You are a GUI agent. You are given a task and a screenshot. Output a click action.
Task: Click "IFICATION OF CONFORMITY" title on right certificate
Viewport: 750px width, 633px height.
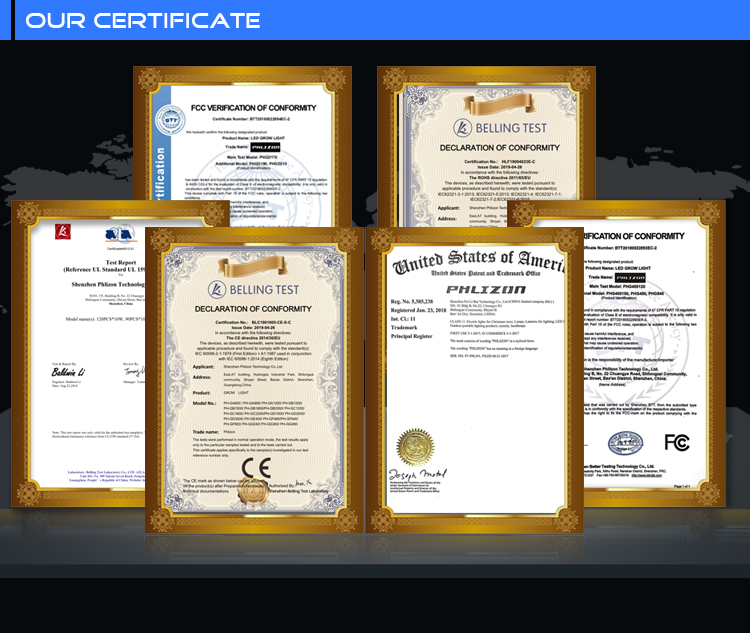pyautogui.click(x=634, y=236)
